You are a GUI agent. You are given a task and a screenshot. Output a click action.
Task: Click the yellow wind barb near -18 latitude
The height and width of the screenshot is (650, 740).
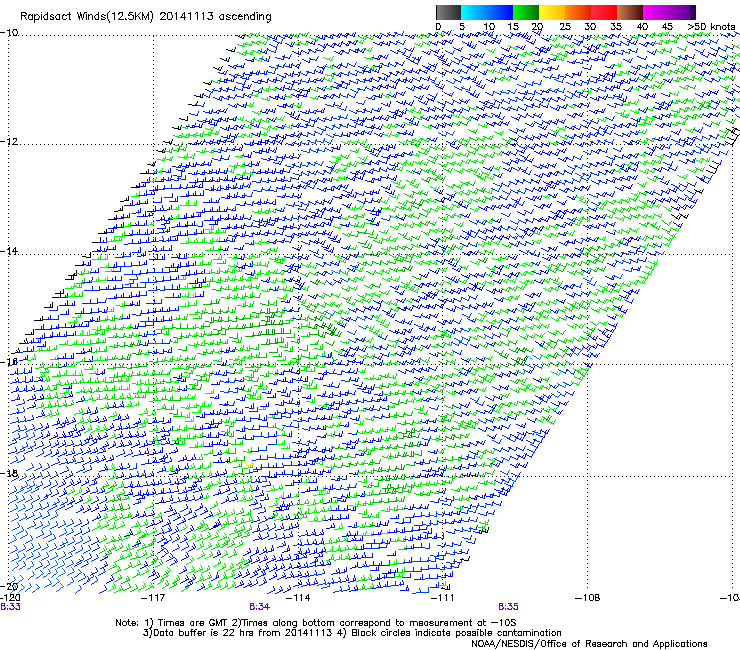(249, 466)
